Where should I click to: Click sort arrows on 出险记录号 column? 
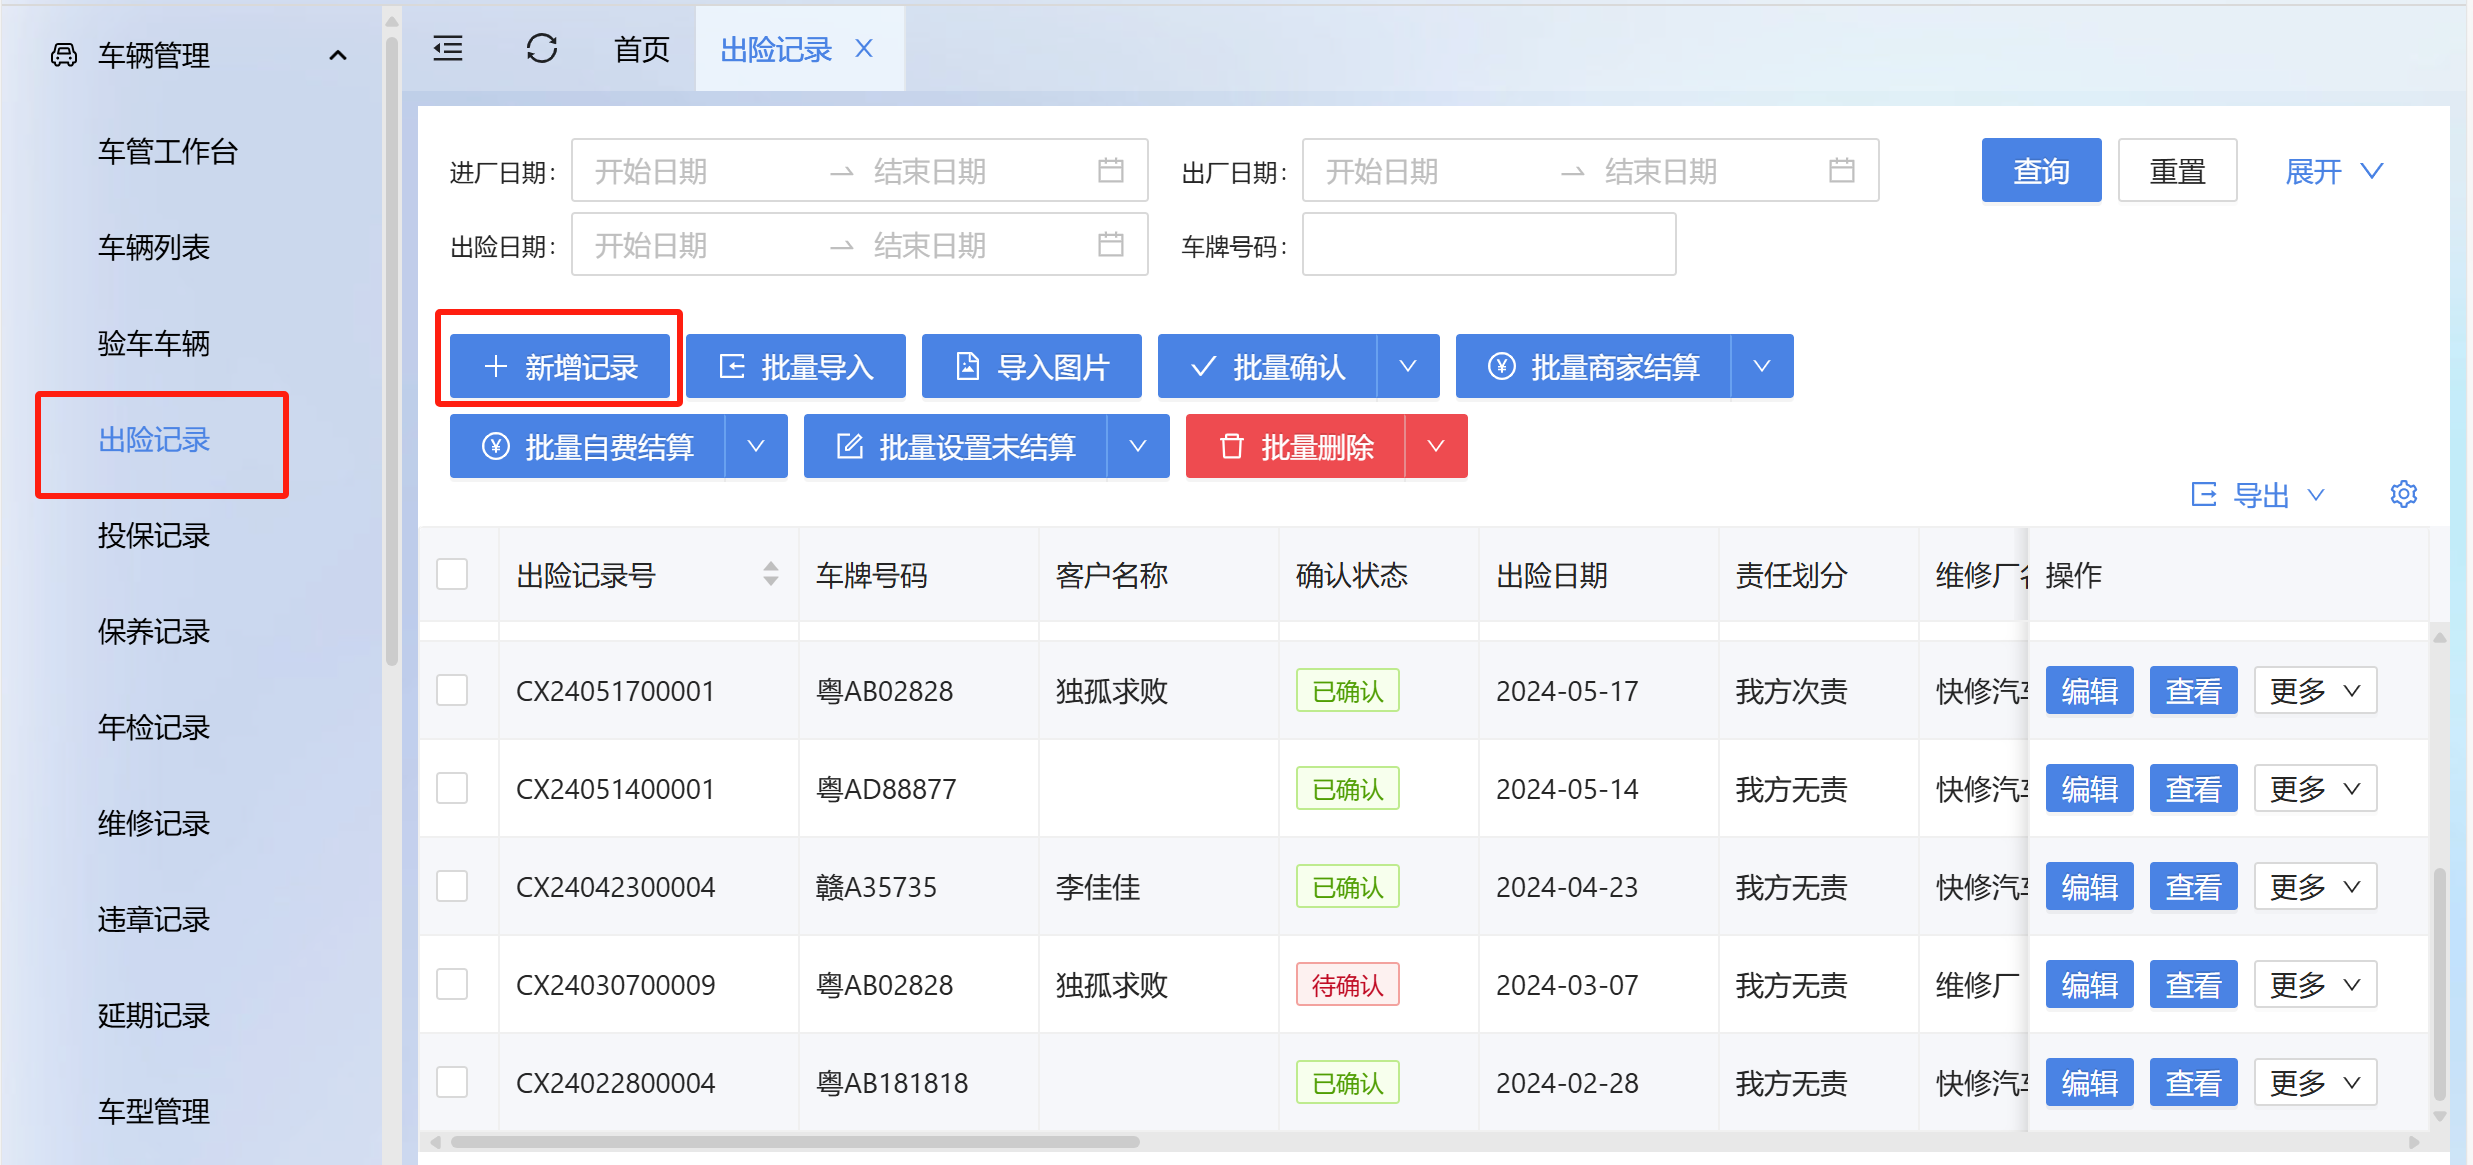point(770,575)
